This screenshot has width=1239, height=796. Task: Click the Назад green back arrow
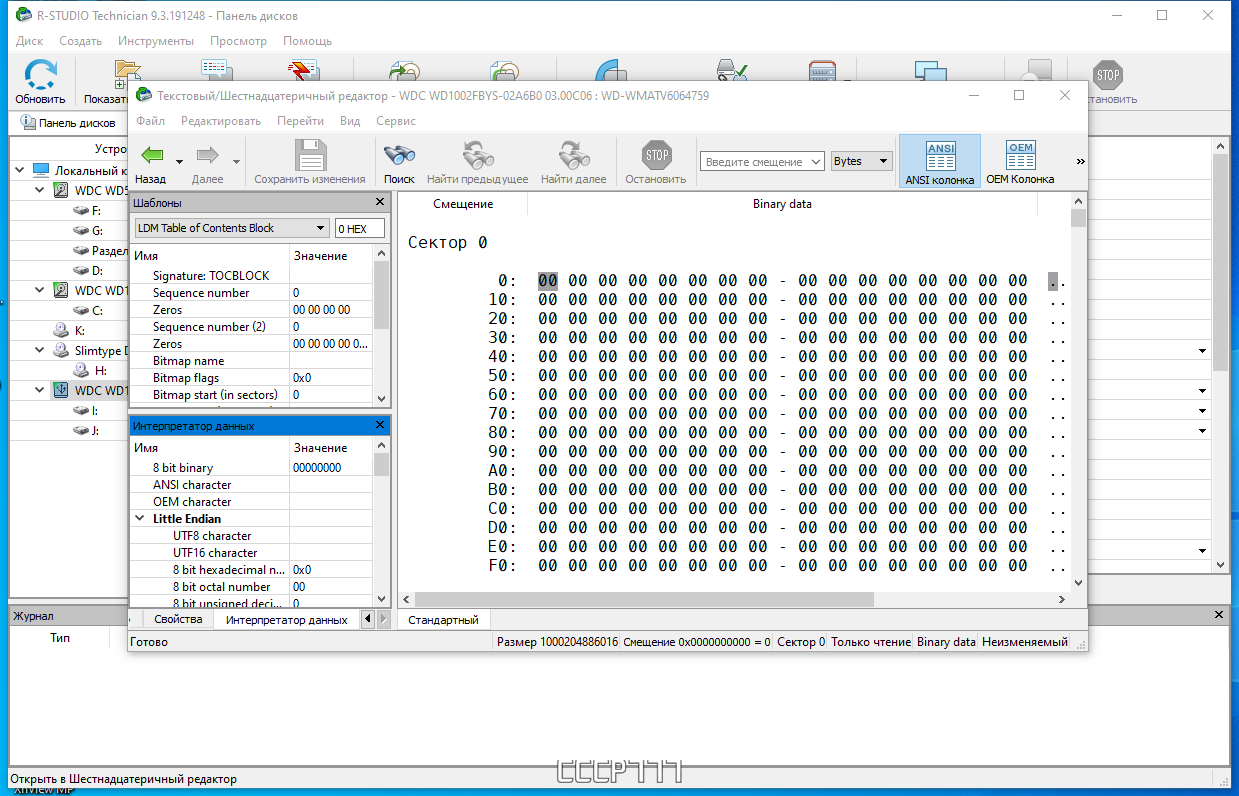(x=152, y=155)
